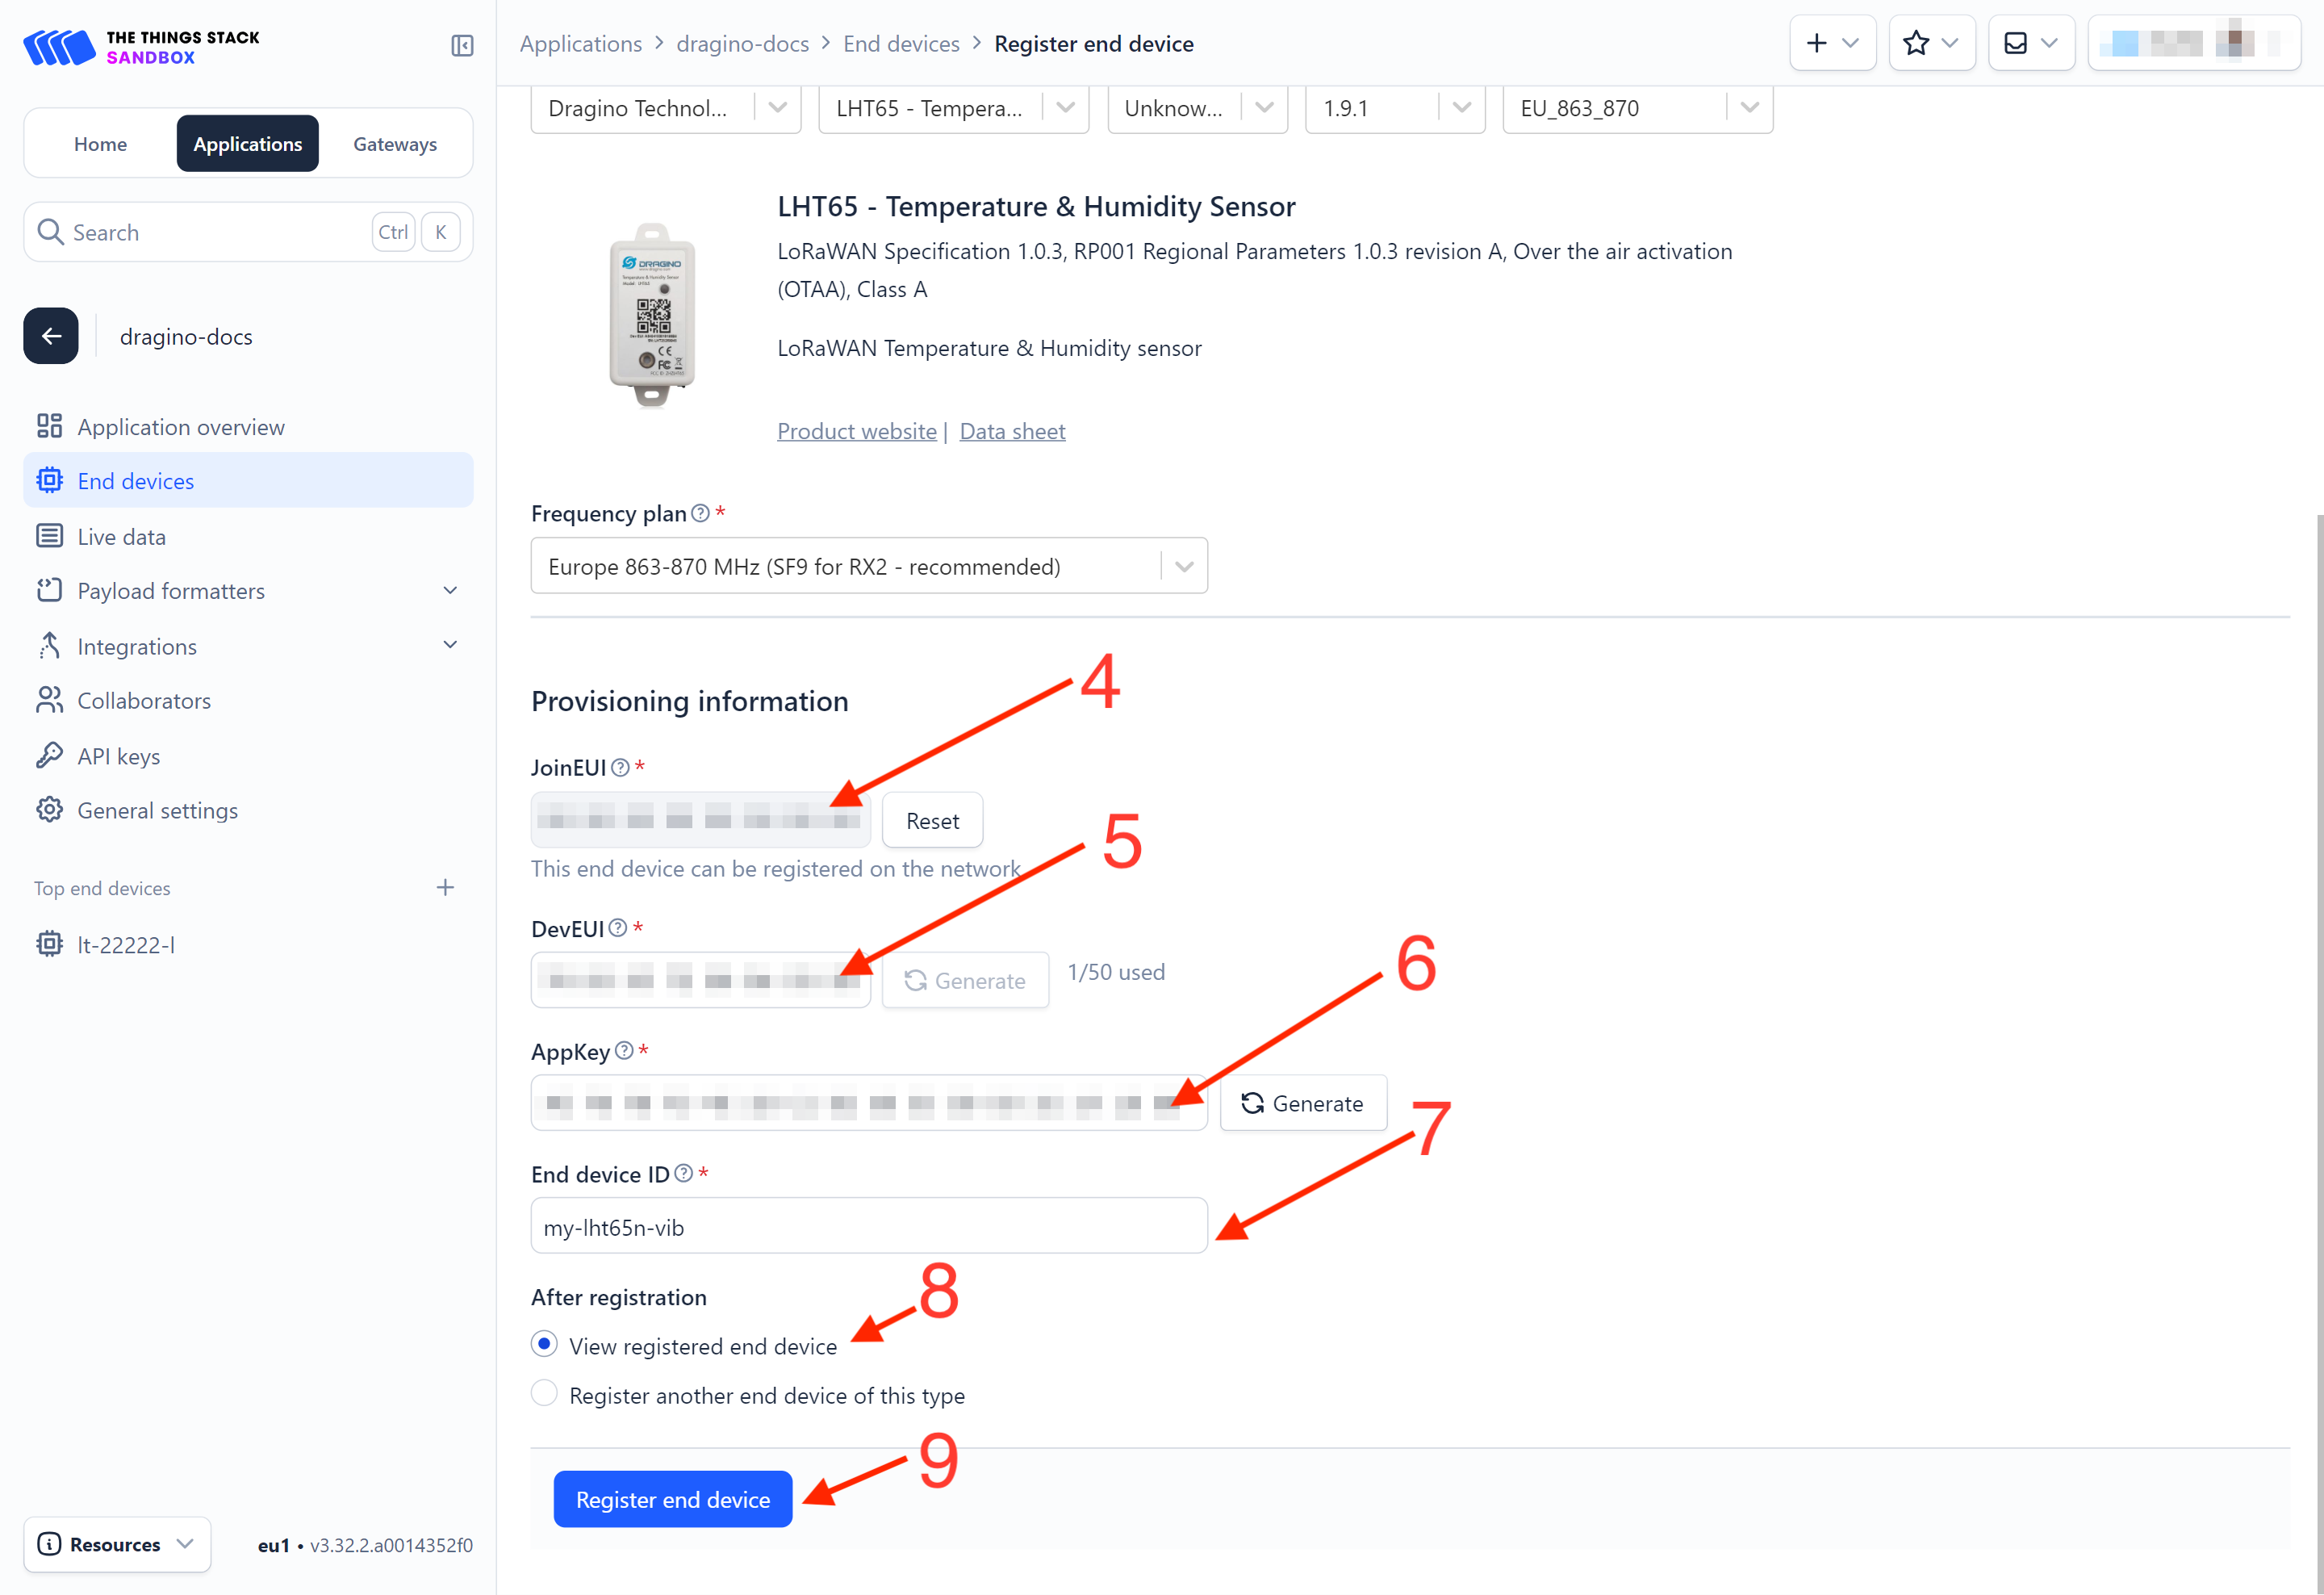Click the DevEUI help icon

618,928
